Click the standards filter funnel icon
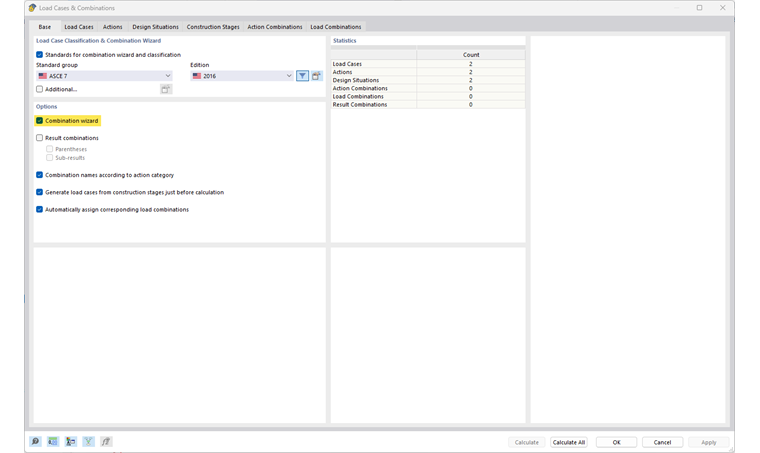This screenshot has width=760, height=453. click(x=302, y=76)
